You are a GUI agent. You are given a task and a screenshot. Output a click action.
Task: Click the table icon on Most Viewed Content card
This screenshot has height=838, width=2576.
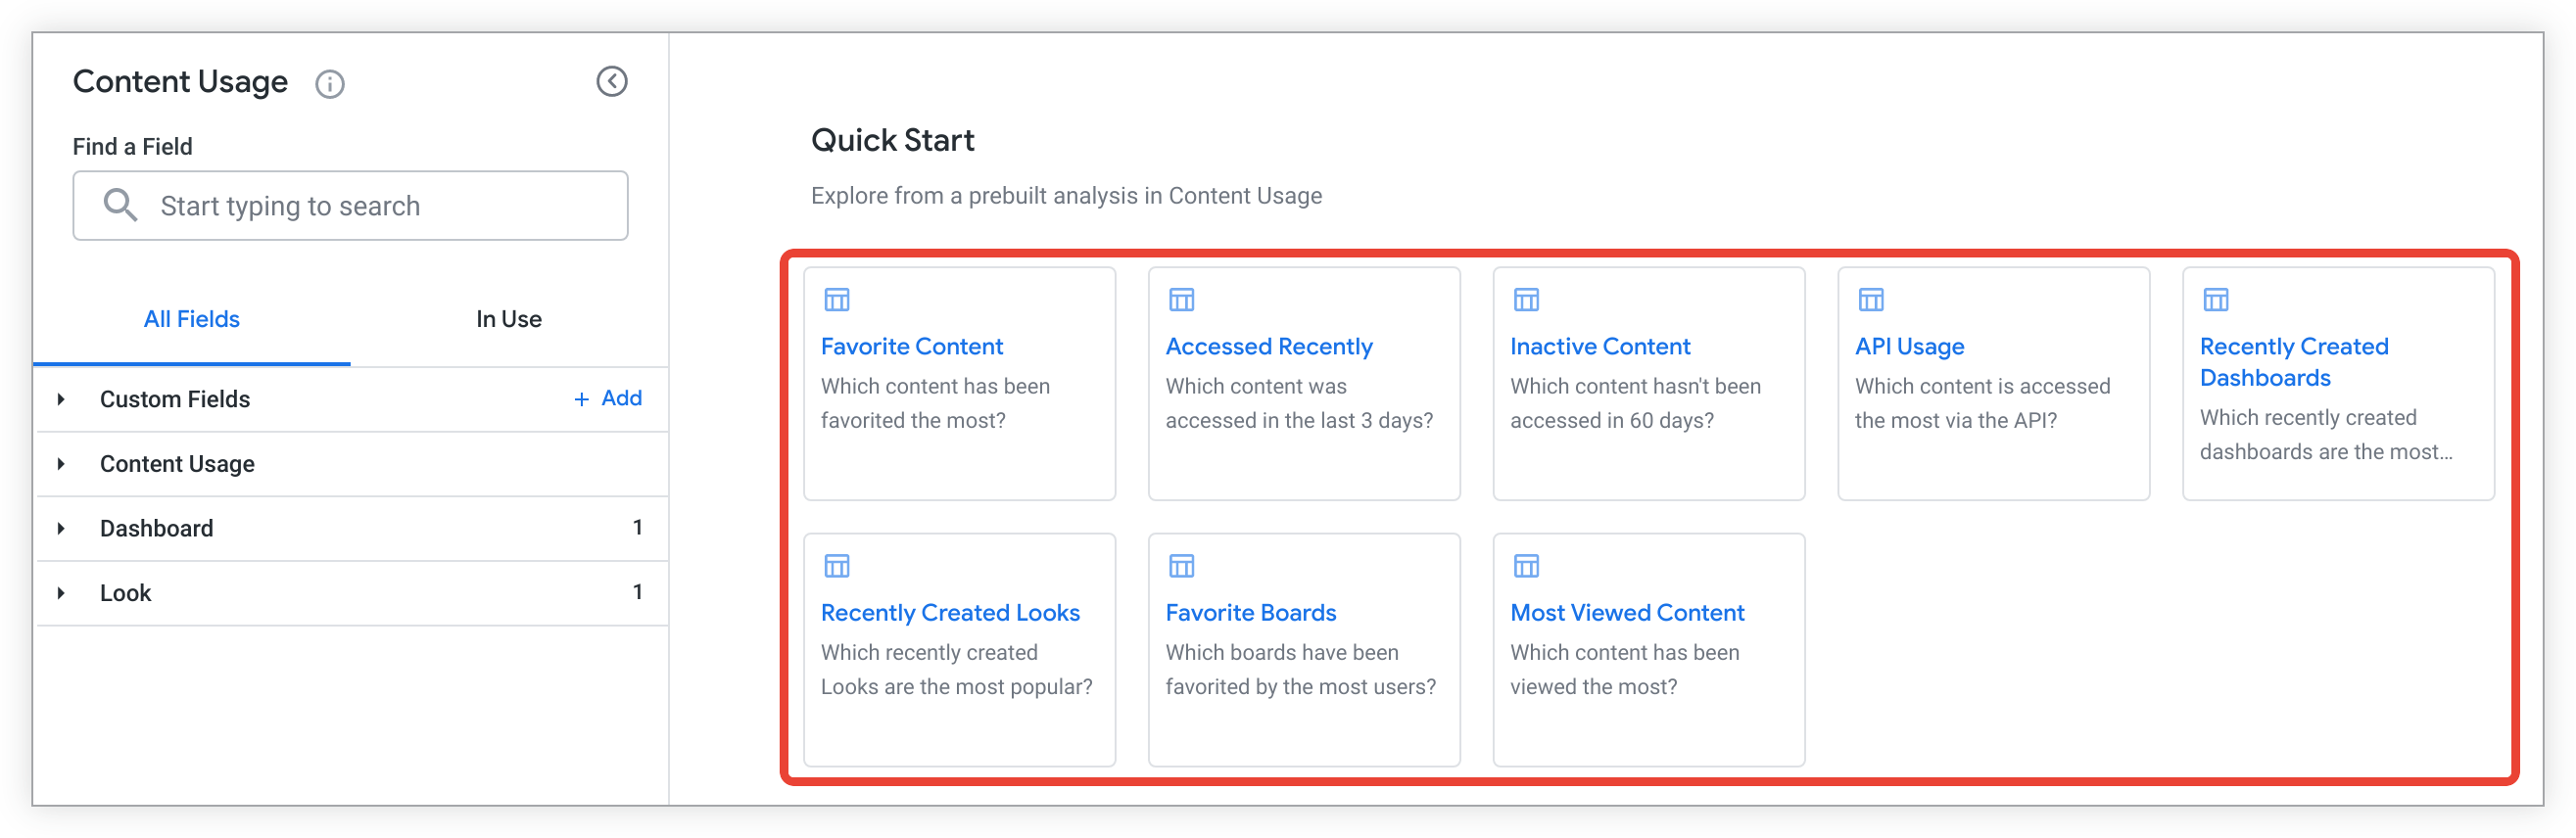(x=1526, y=566)
